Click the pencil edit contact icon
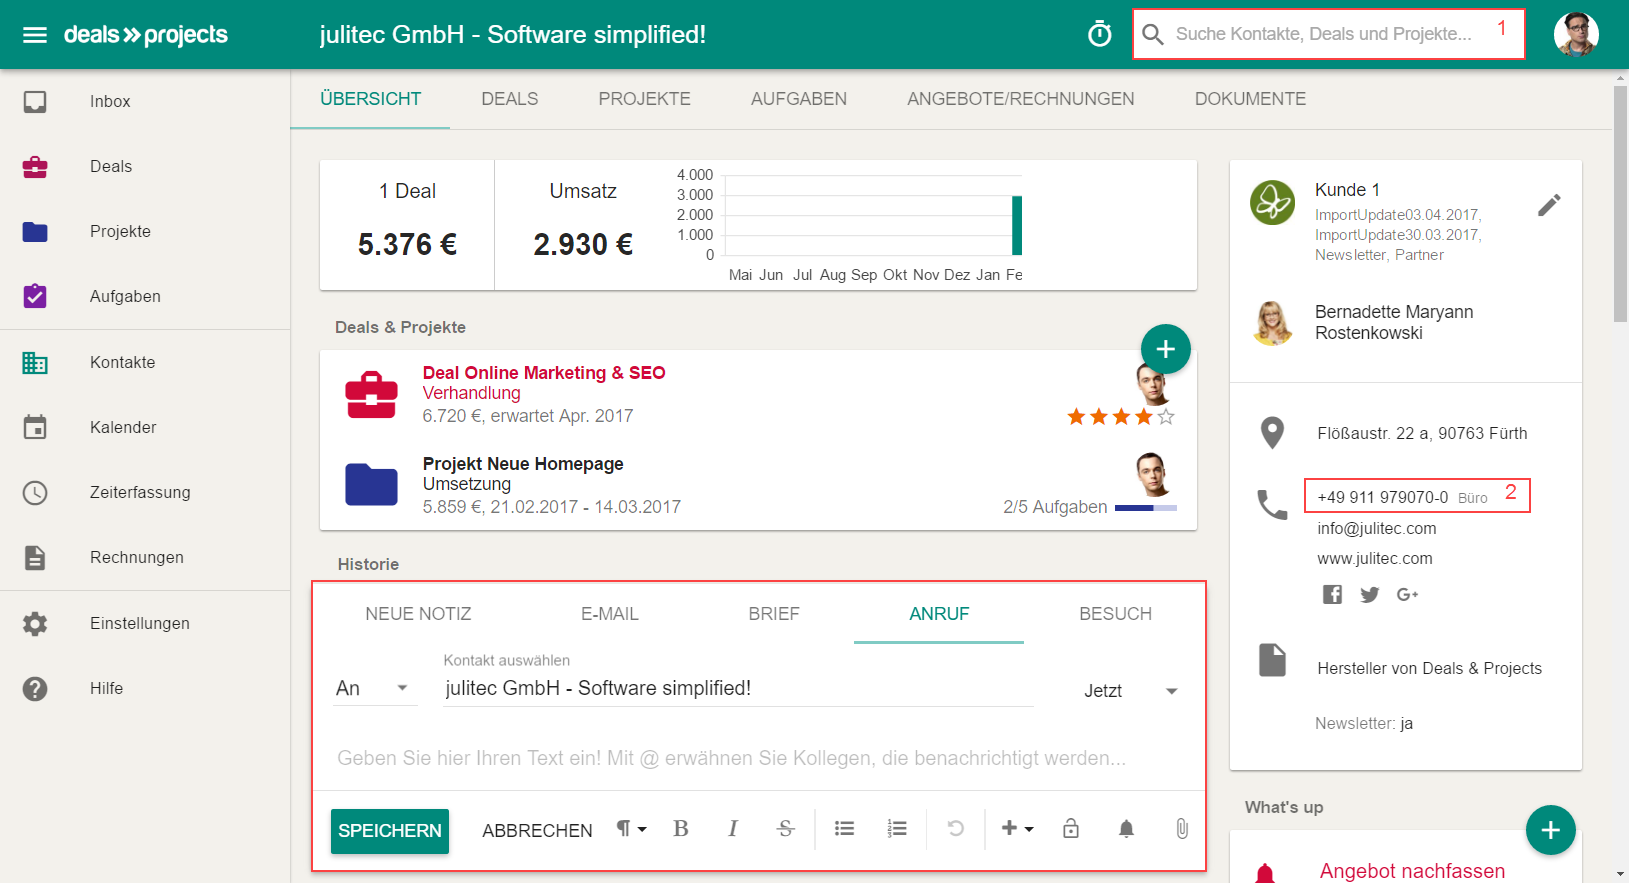This screenshot has height=883, width=1629. point(1549,205)
